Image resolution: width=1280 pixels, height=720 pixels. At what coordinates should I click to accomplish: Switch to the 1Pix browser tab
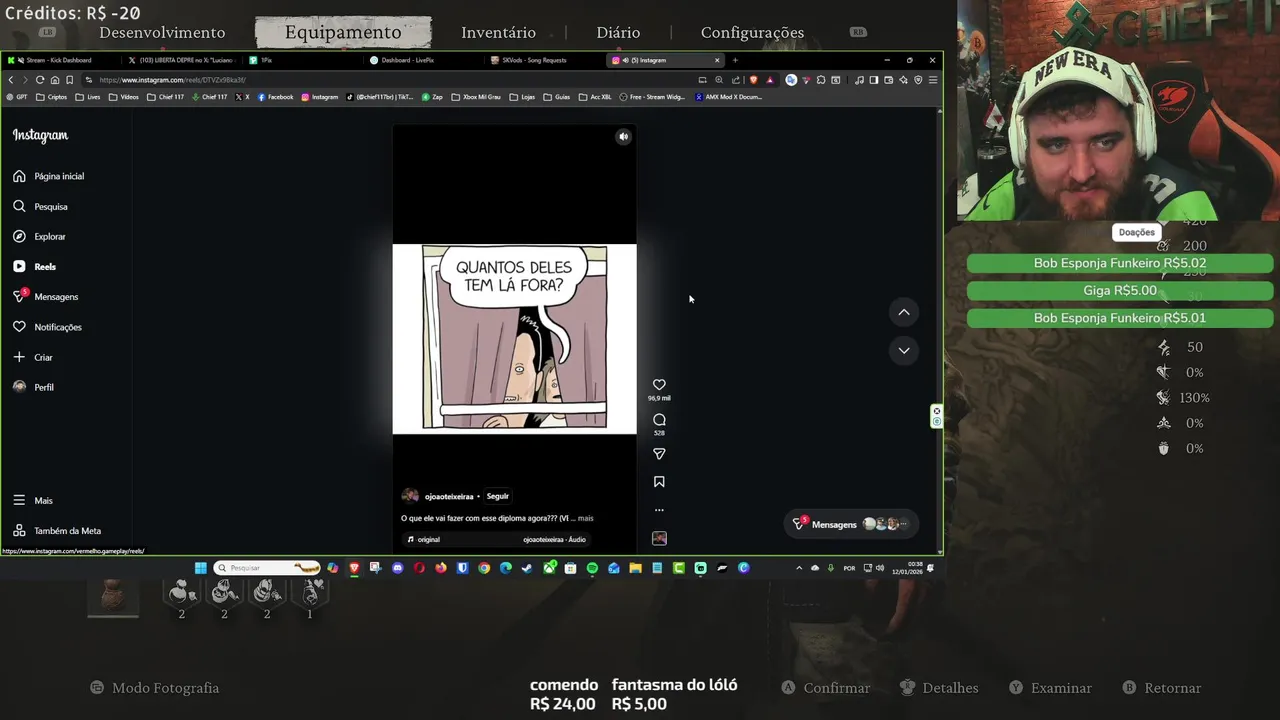[x=300, y=60]
